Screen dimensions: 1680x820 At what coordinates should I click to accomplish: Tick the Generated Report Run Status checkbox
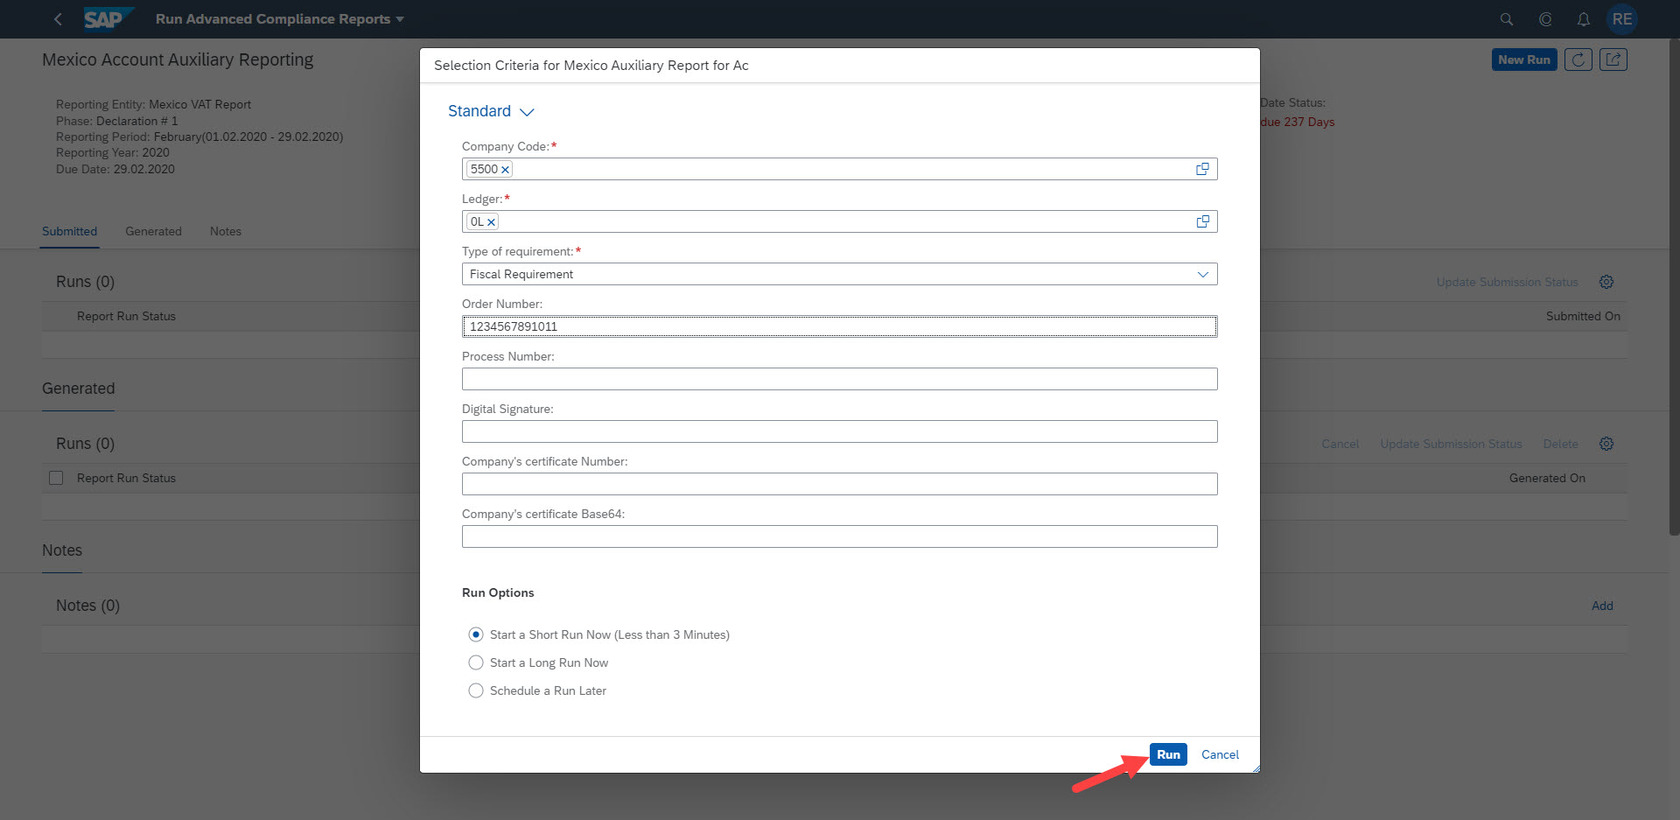(x=56, y=478)
